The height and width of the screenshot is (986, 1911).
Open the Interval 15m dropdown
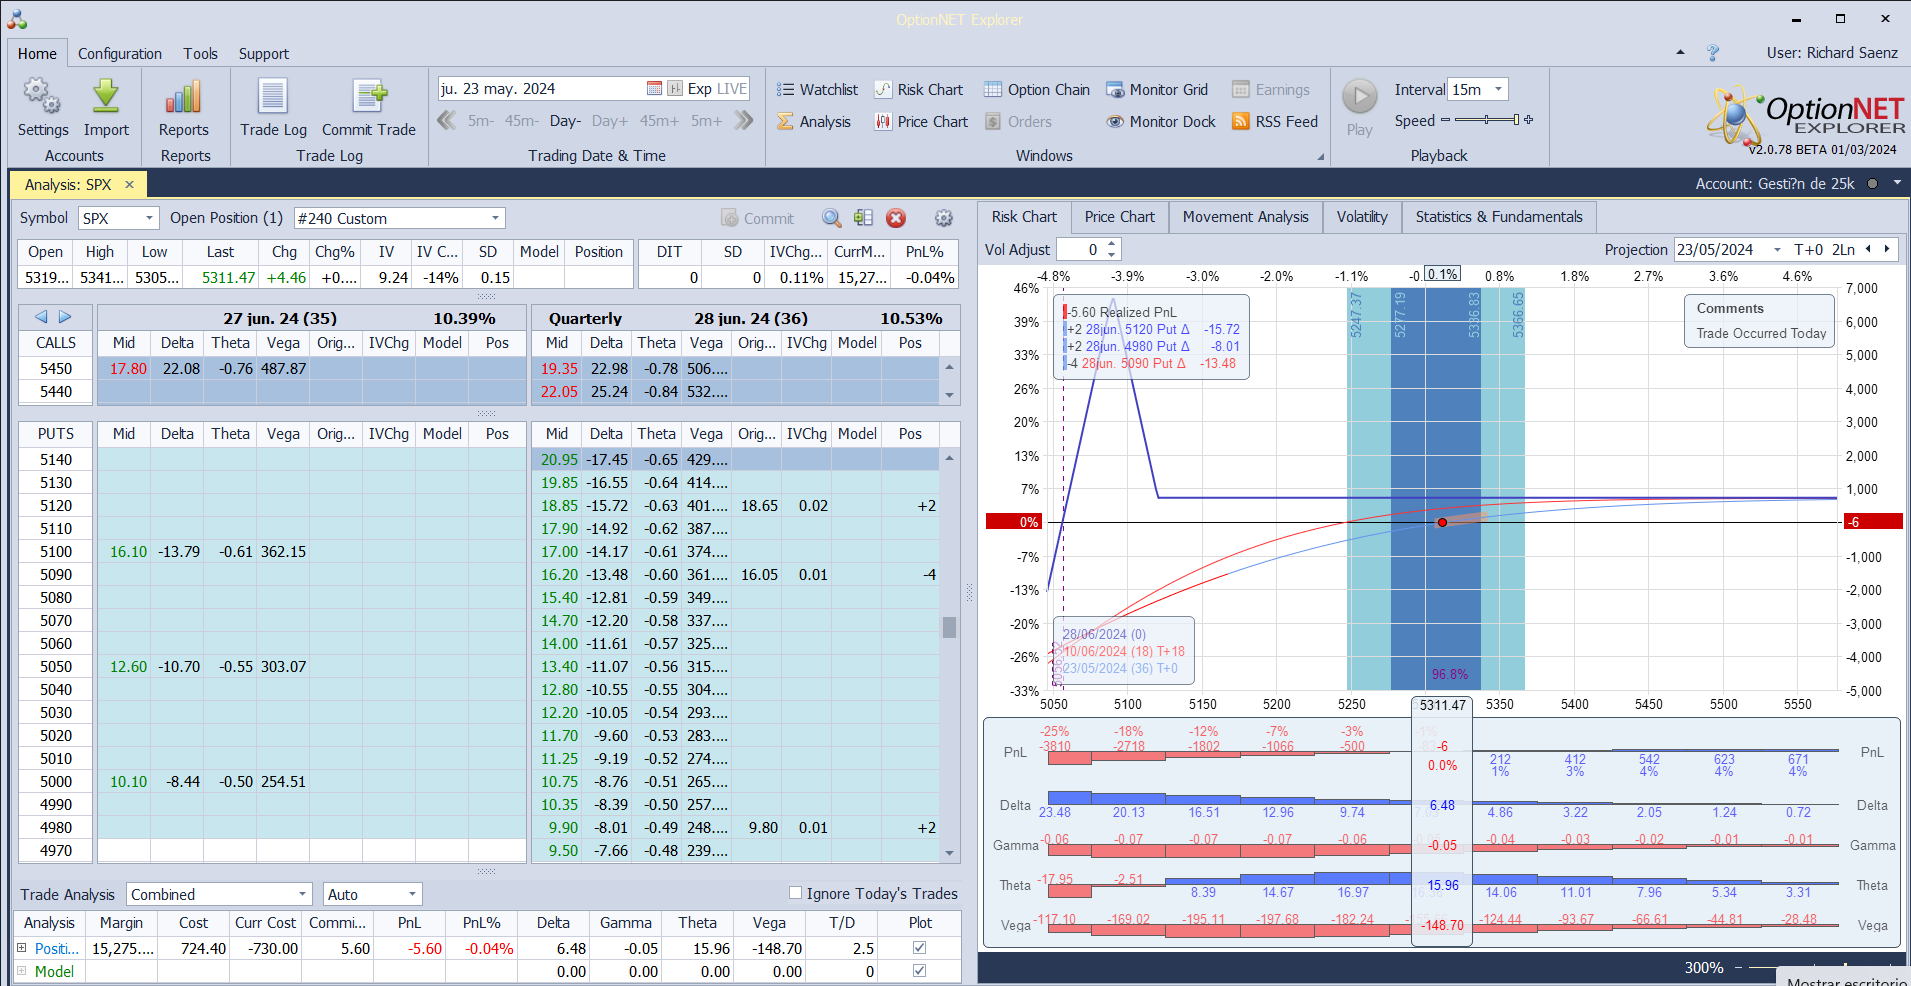tap(1497, 90)
